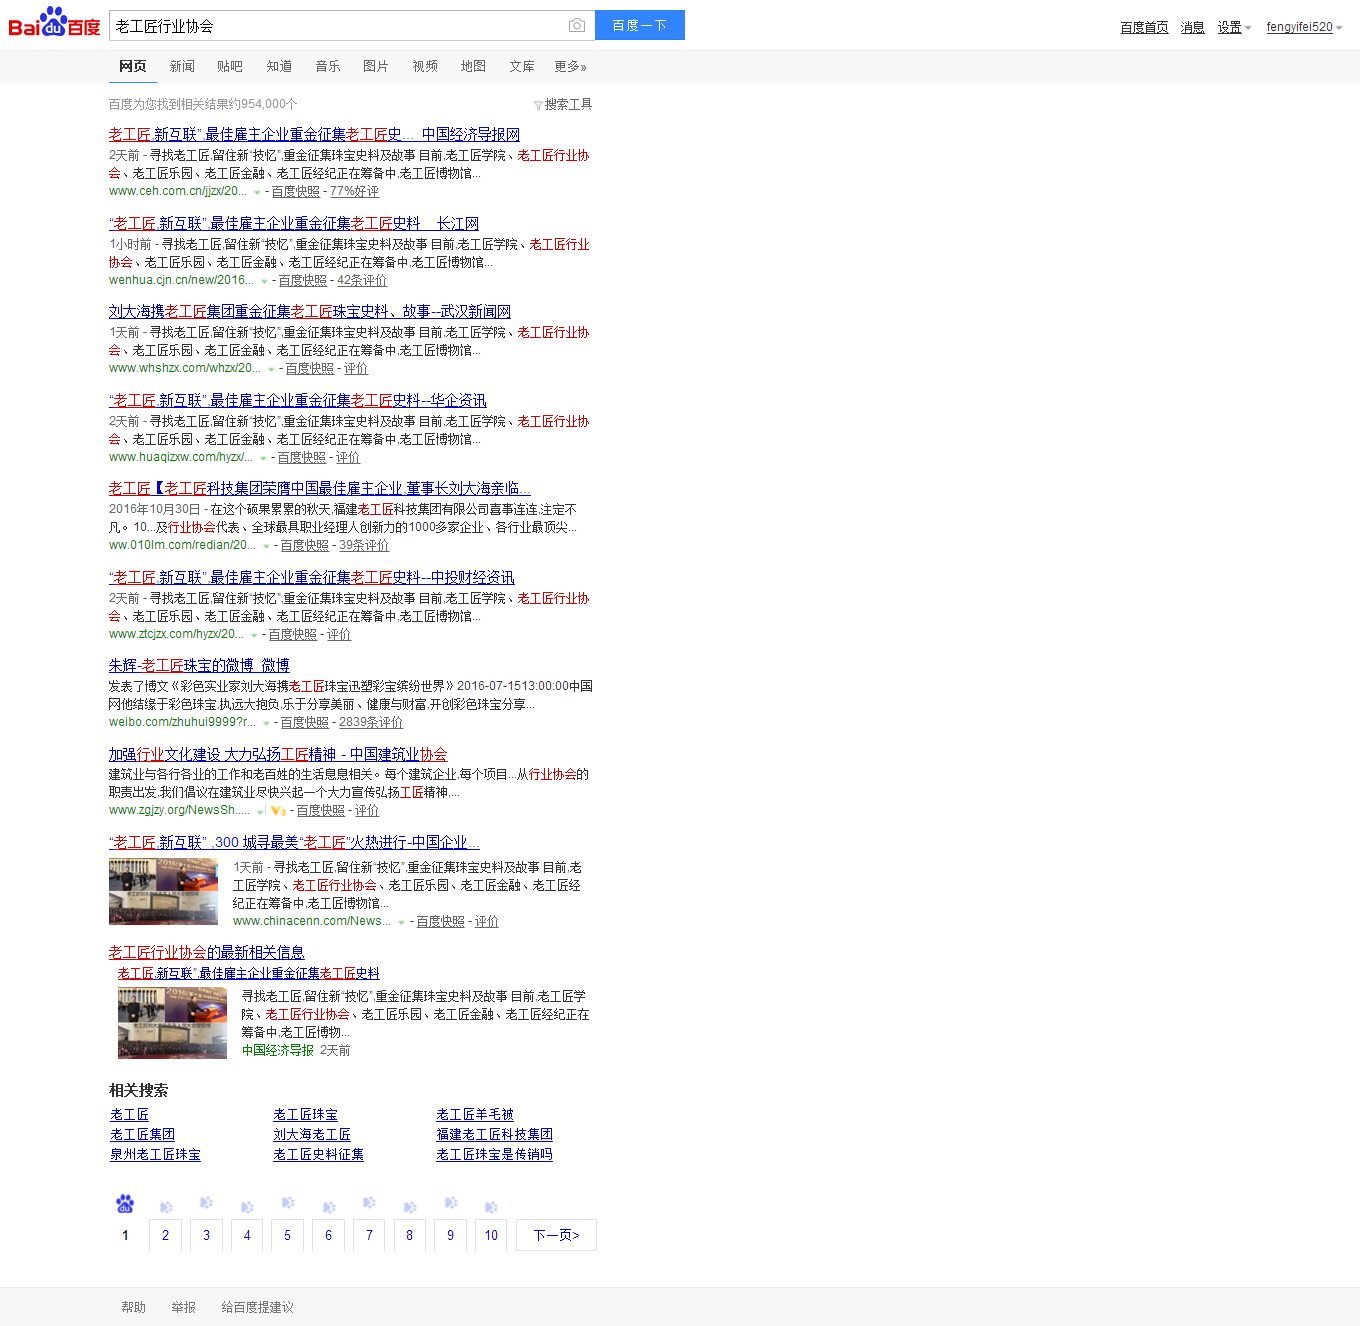Go to results page 10
Screen dimensions: 1360x1326
click(491, 1235)
